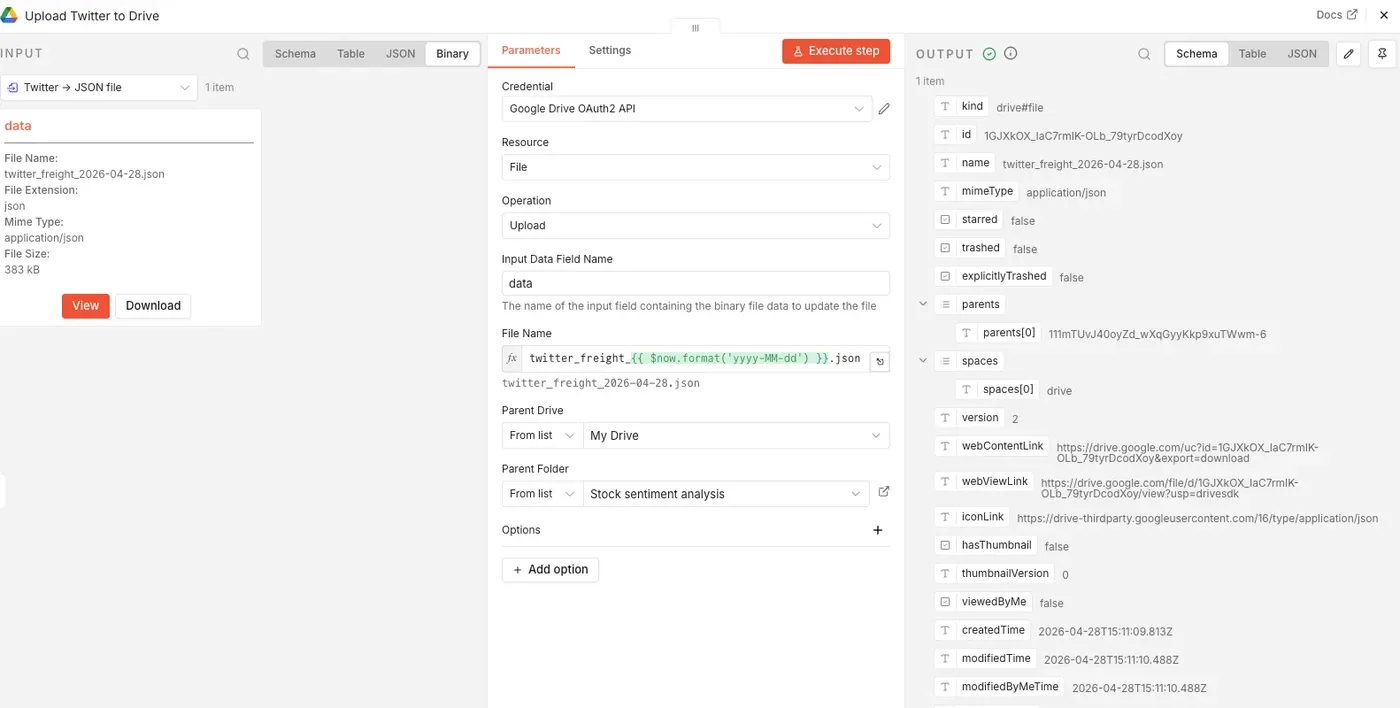Select the webViewLink output field
This screenshot has width=1400, height=708.
983,482
